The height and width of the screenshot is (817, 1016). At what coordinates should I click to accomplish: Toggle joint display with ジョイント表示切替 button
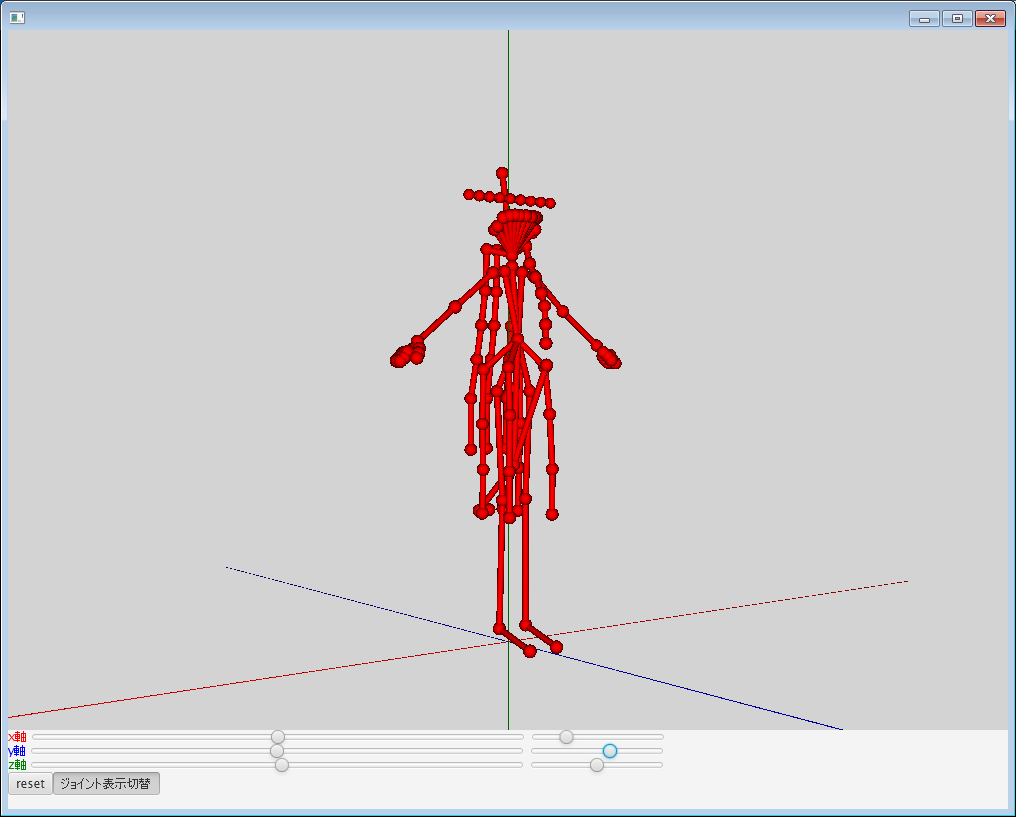(x=106, y=783)
